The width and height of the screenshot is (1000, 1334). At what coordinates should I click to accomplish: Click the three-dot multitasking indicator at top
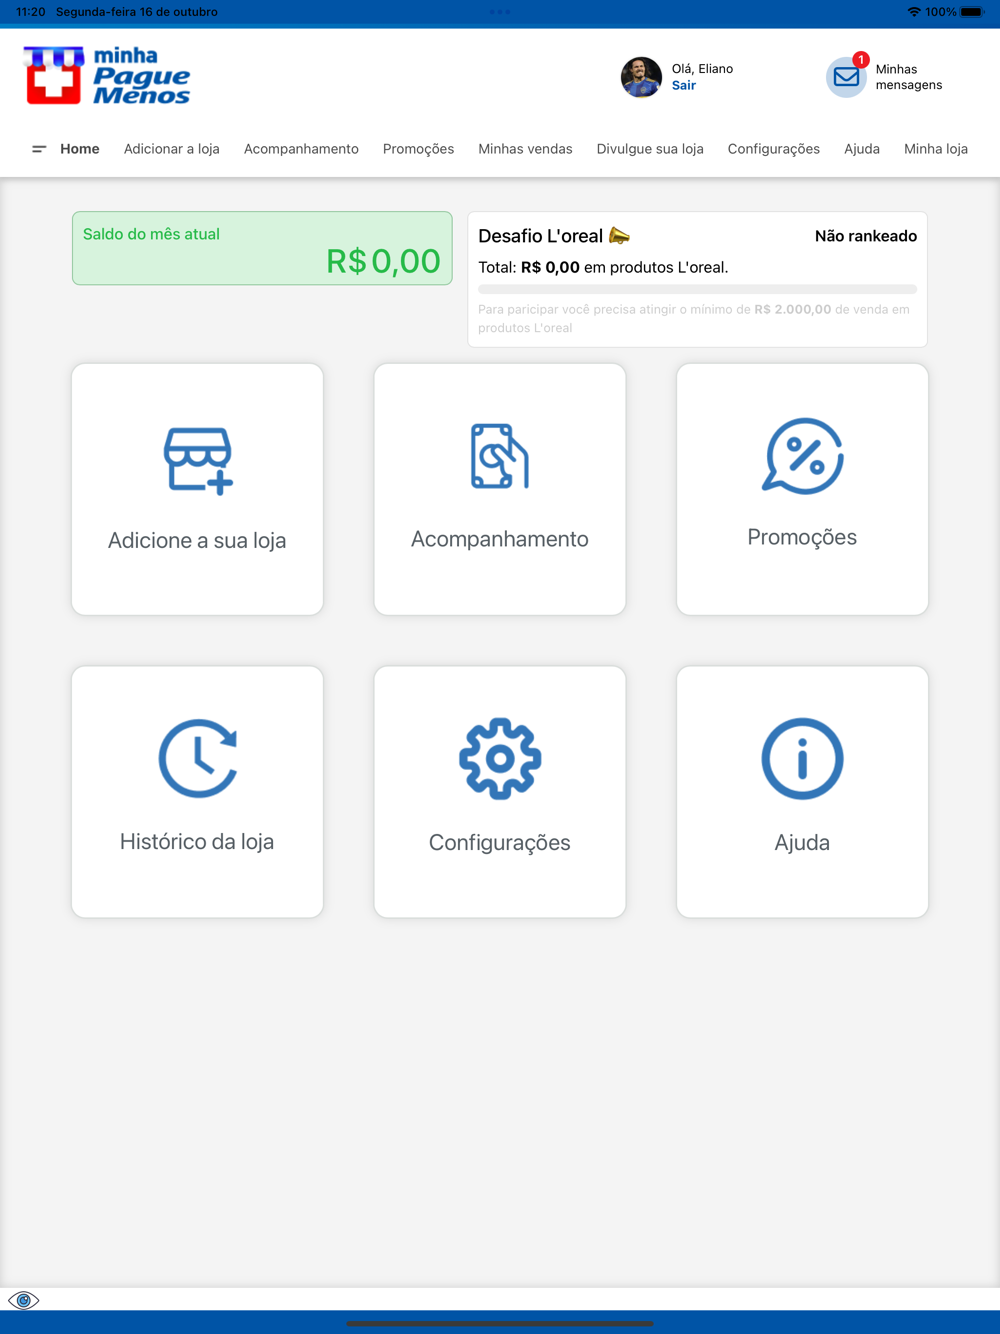[x=500, y=12]
